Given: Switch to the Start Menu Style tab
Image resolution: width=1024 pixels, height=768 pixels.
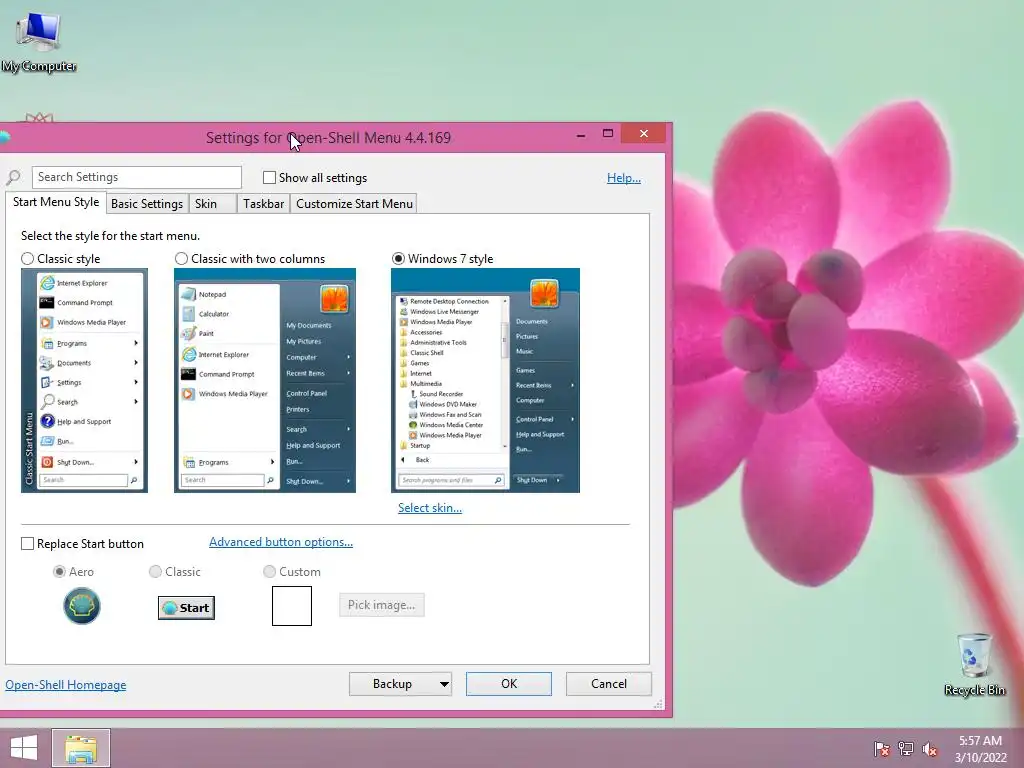Looking at the screenshot, I should 56,202.
